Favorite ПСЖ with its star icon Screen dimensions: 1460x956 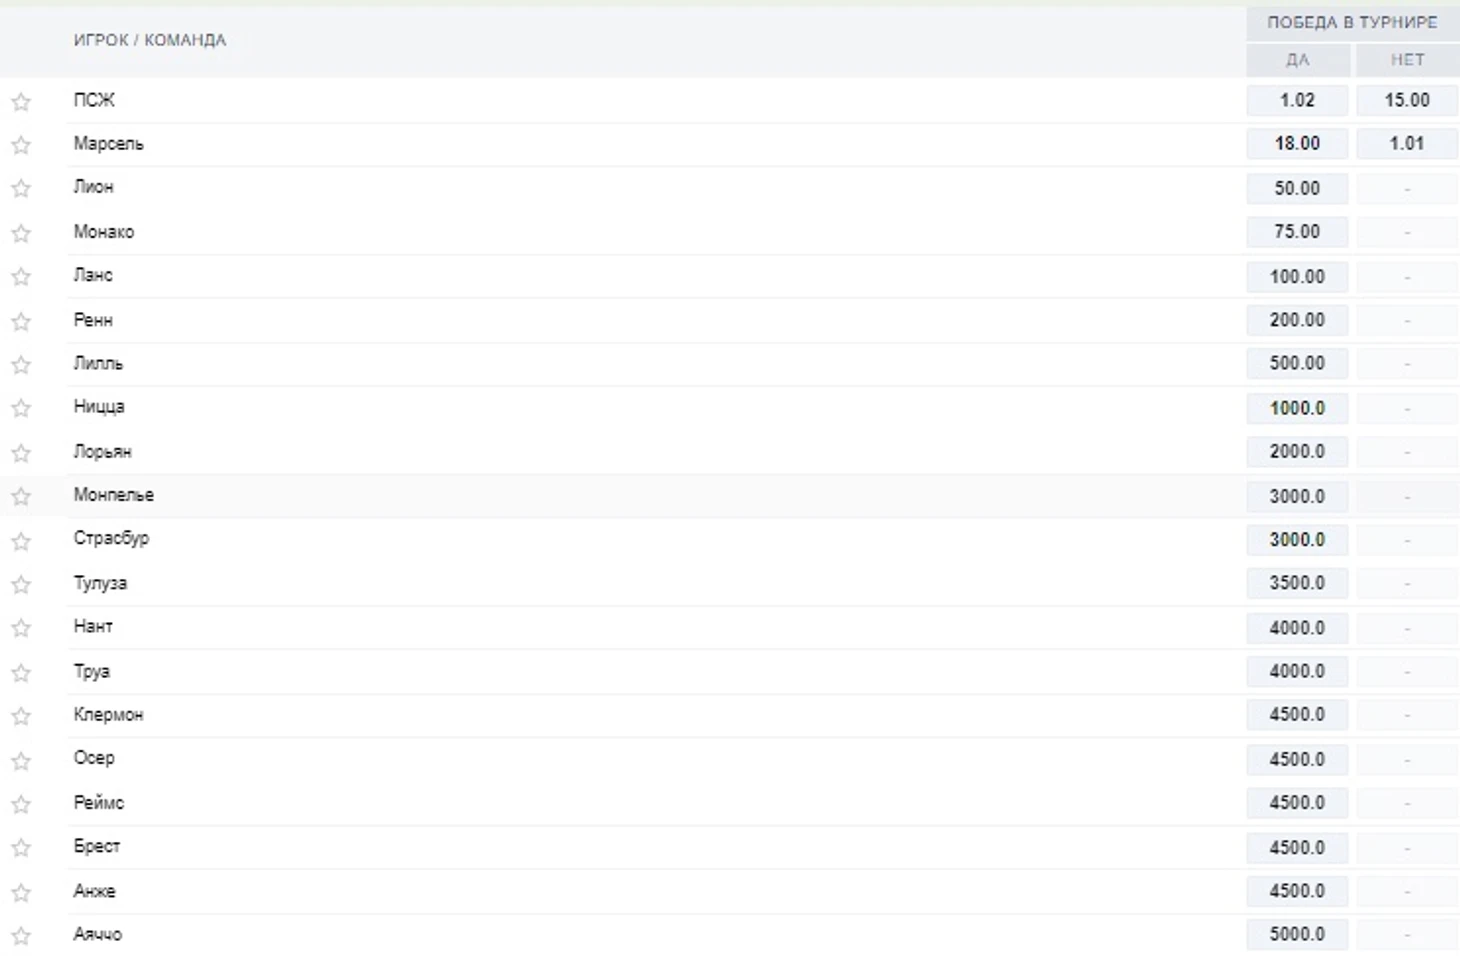click(21, 101)
